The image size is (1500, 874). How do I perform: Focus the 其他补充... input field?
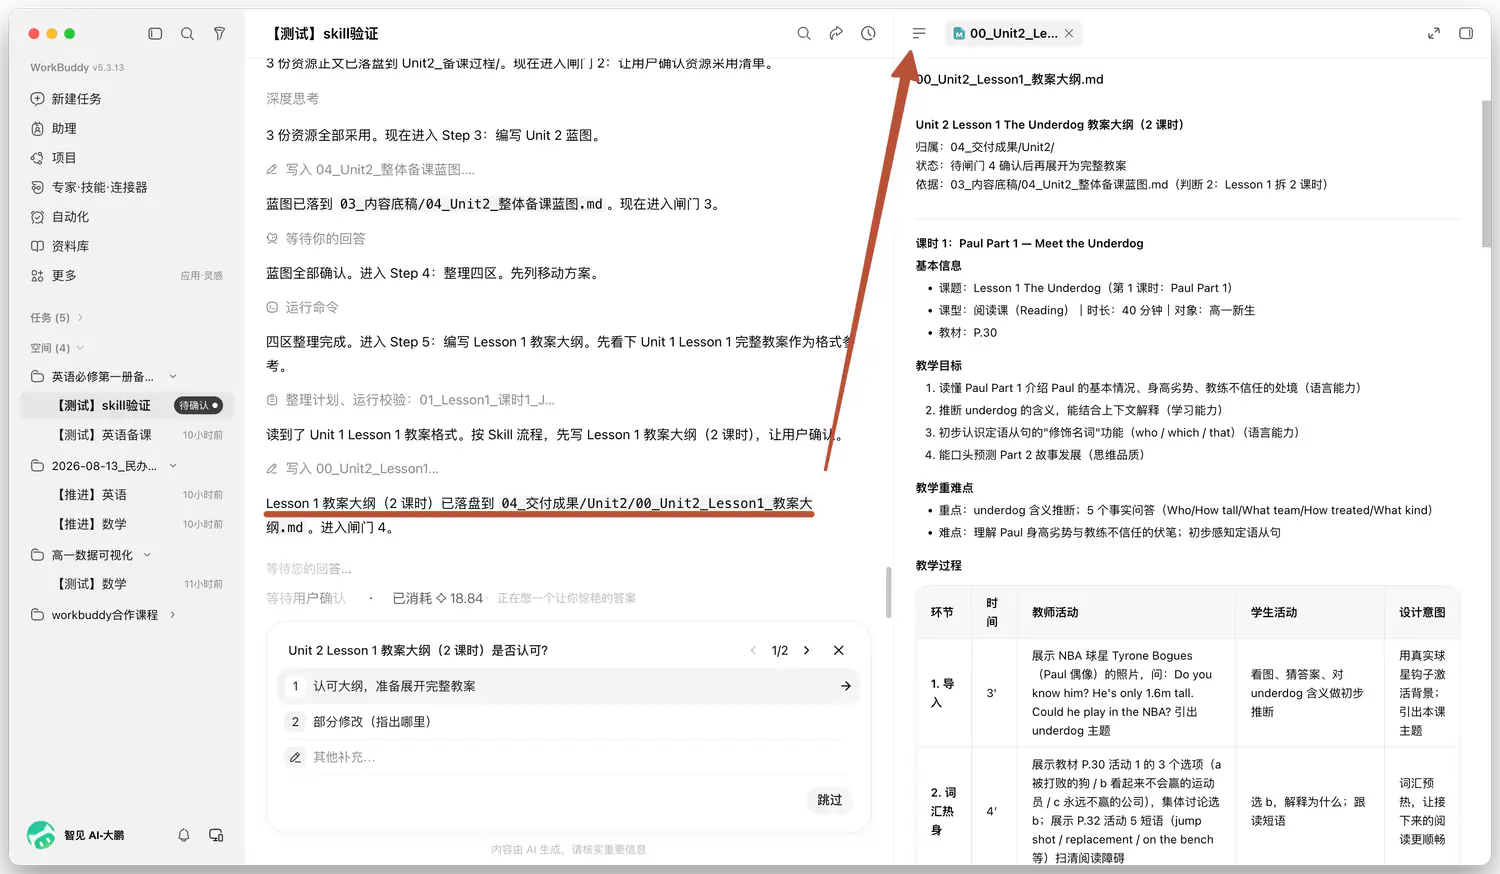[568, 757]
